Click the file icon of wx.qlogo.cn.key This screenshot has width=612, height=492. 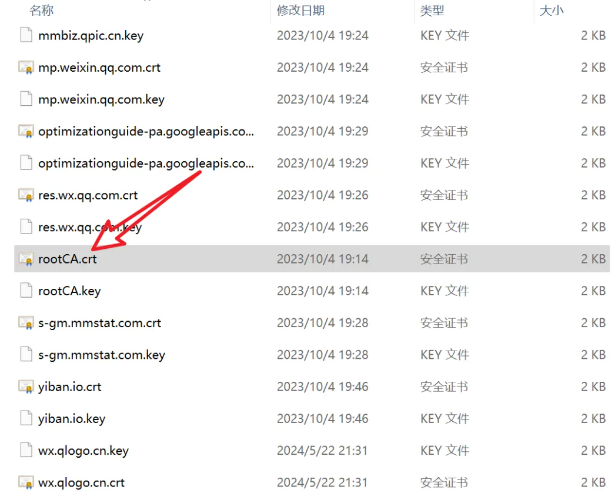click(26, 450)
